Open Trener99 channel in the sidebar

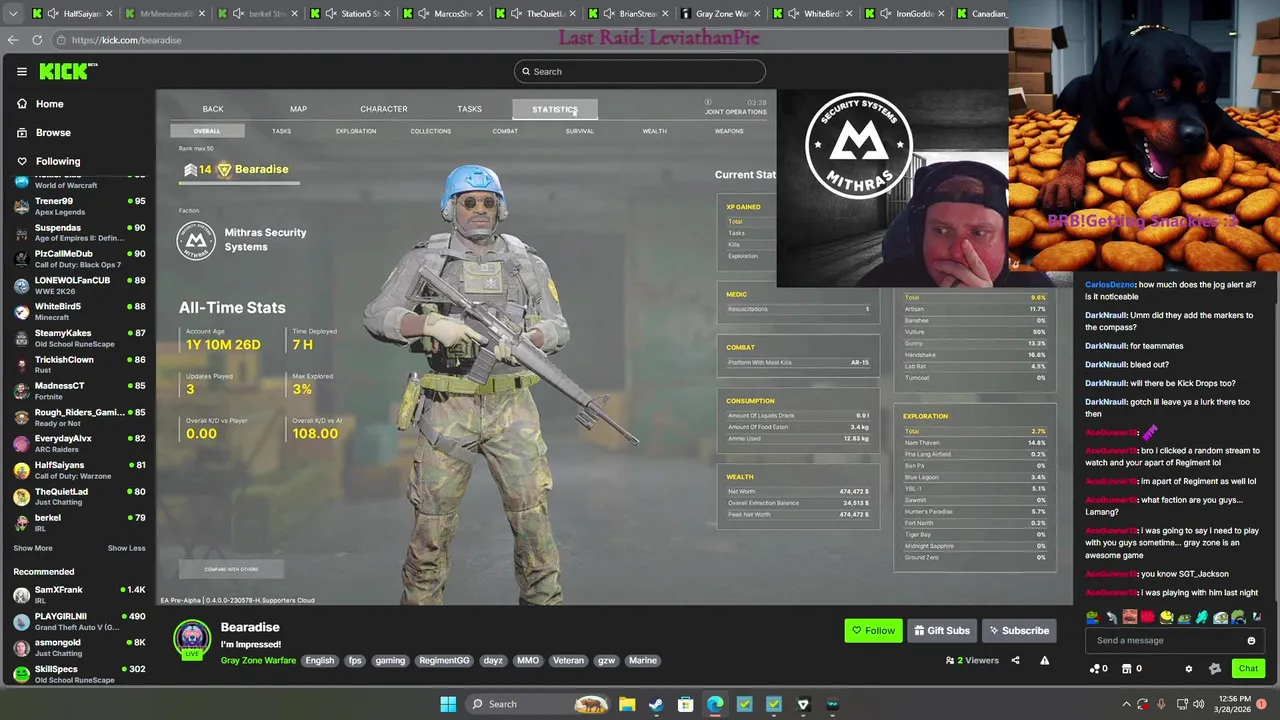click(78, 206)
